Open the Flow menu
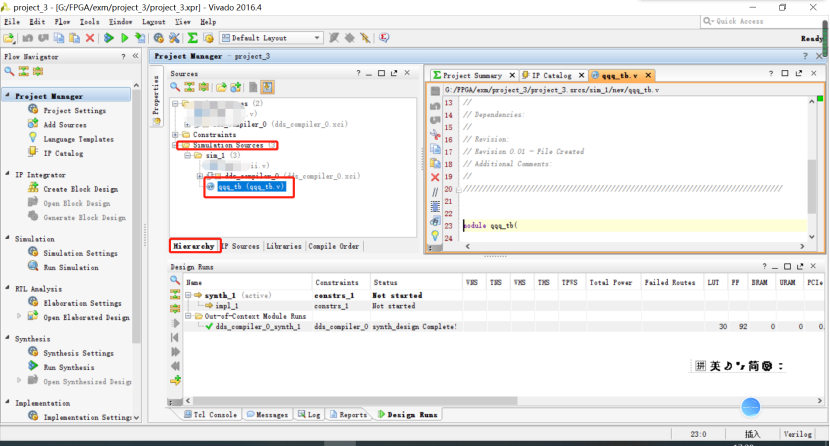 [x=62, y=22]
